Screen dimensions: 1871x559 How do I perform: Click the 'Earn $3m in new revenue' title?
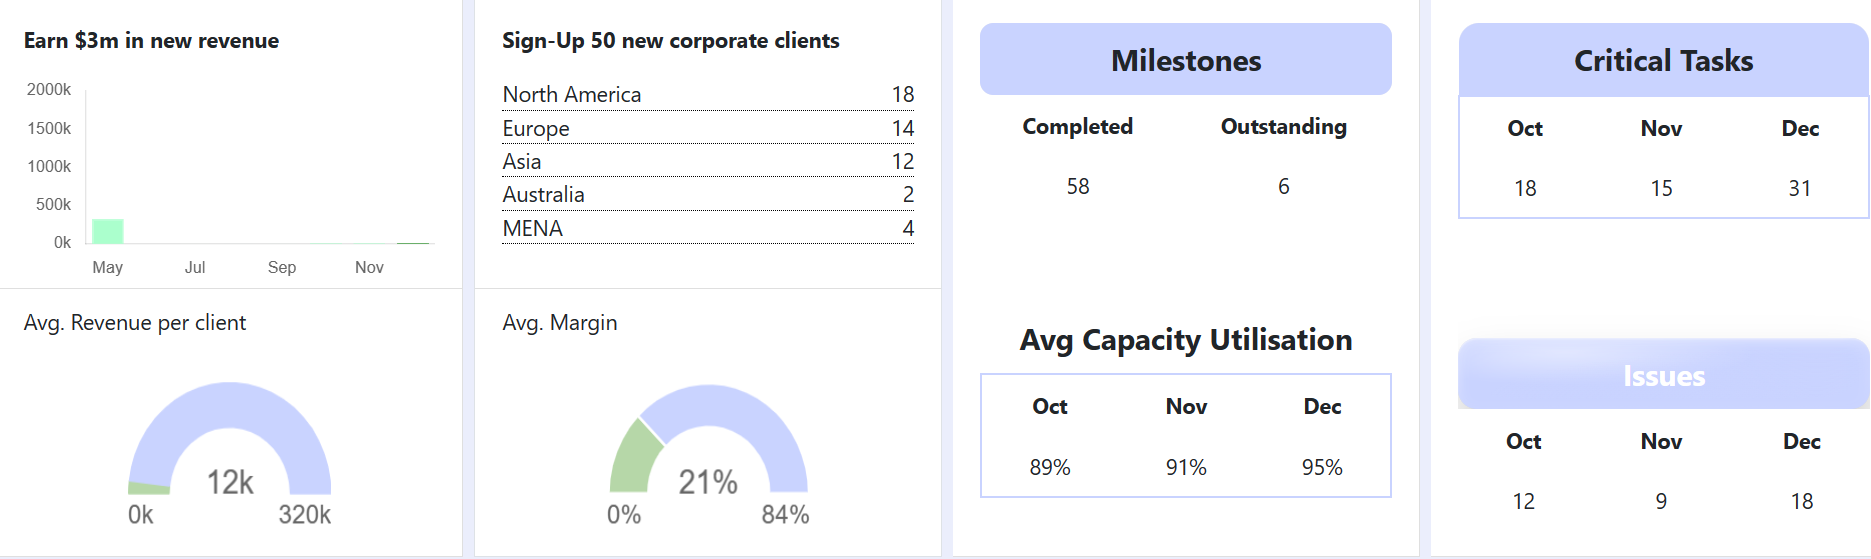(151, 41)
